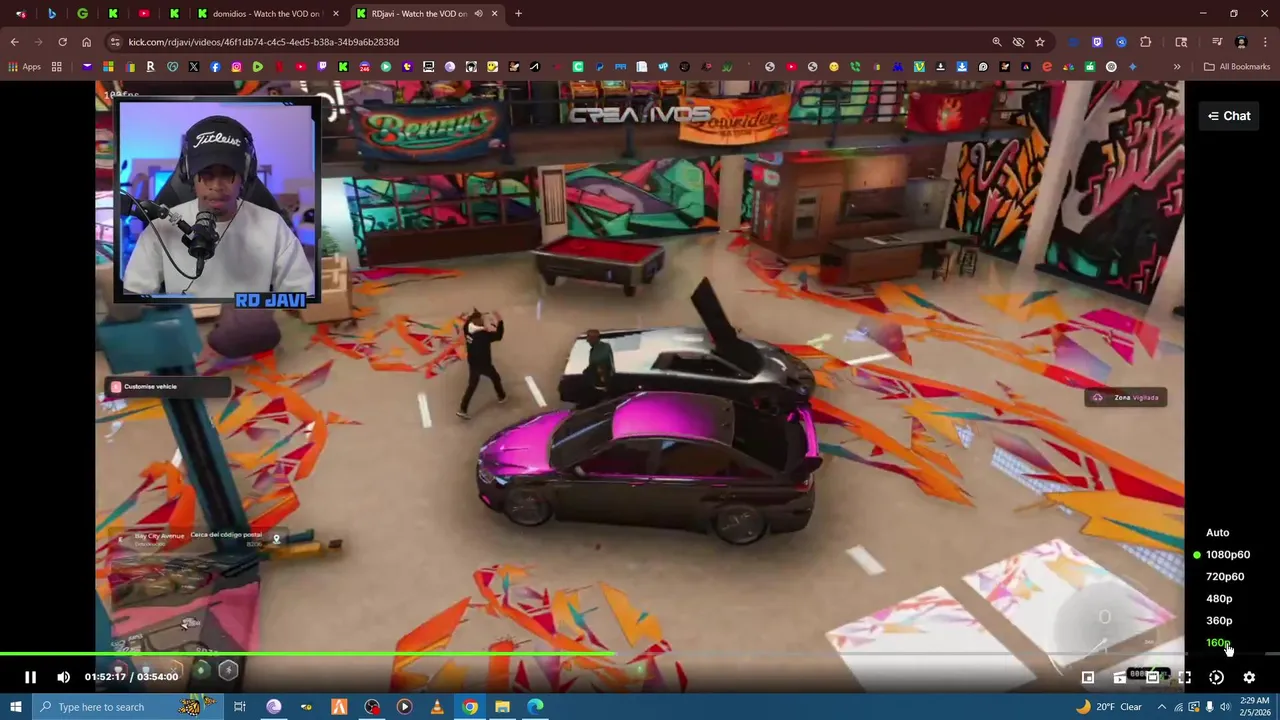Open the Chat panel
Screen dimensions: 1280x720
click(x=1229, y=116)
